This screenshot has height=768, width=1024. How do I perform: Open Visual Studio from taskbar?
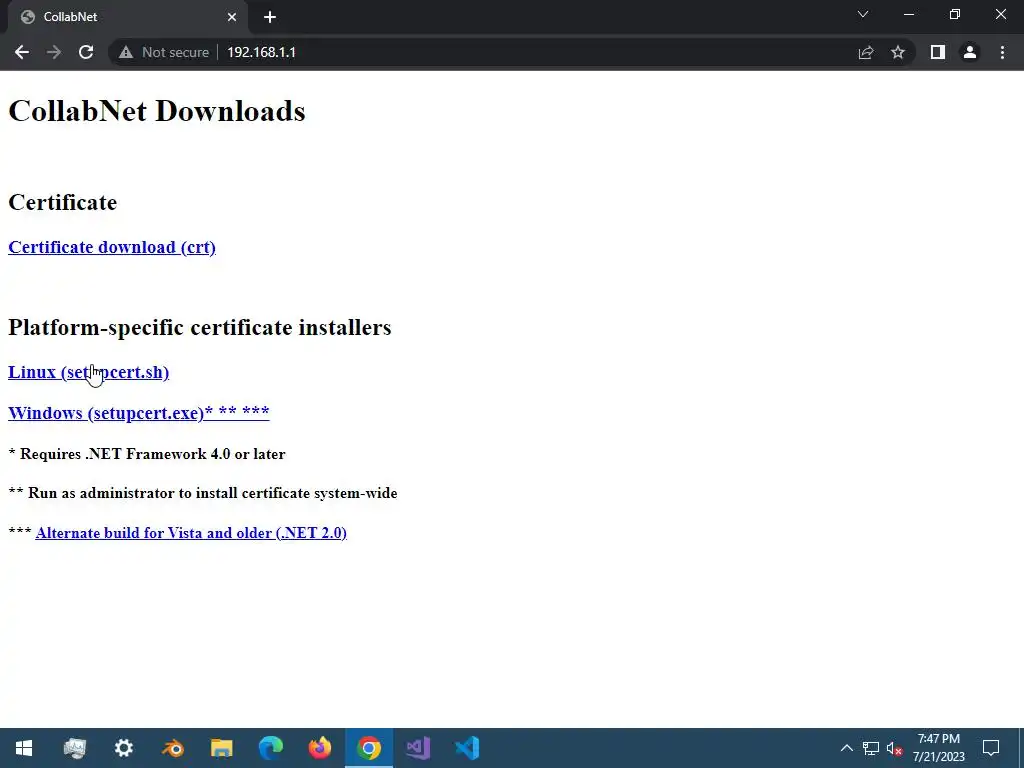coord(418,748)
